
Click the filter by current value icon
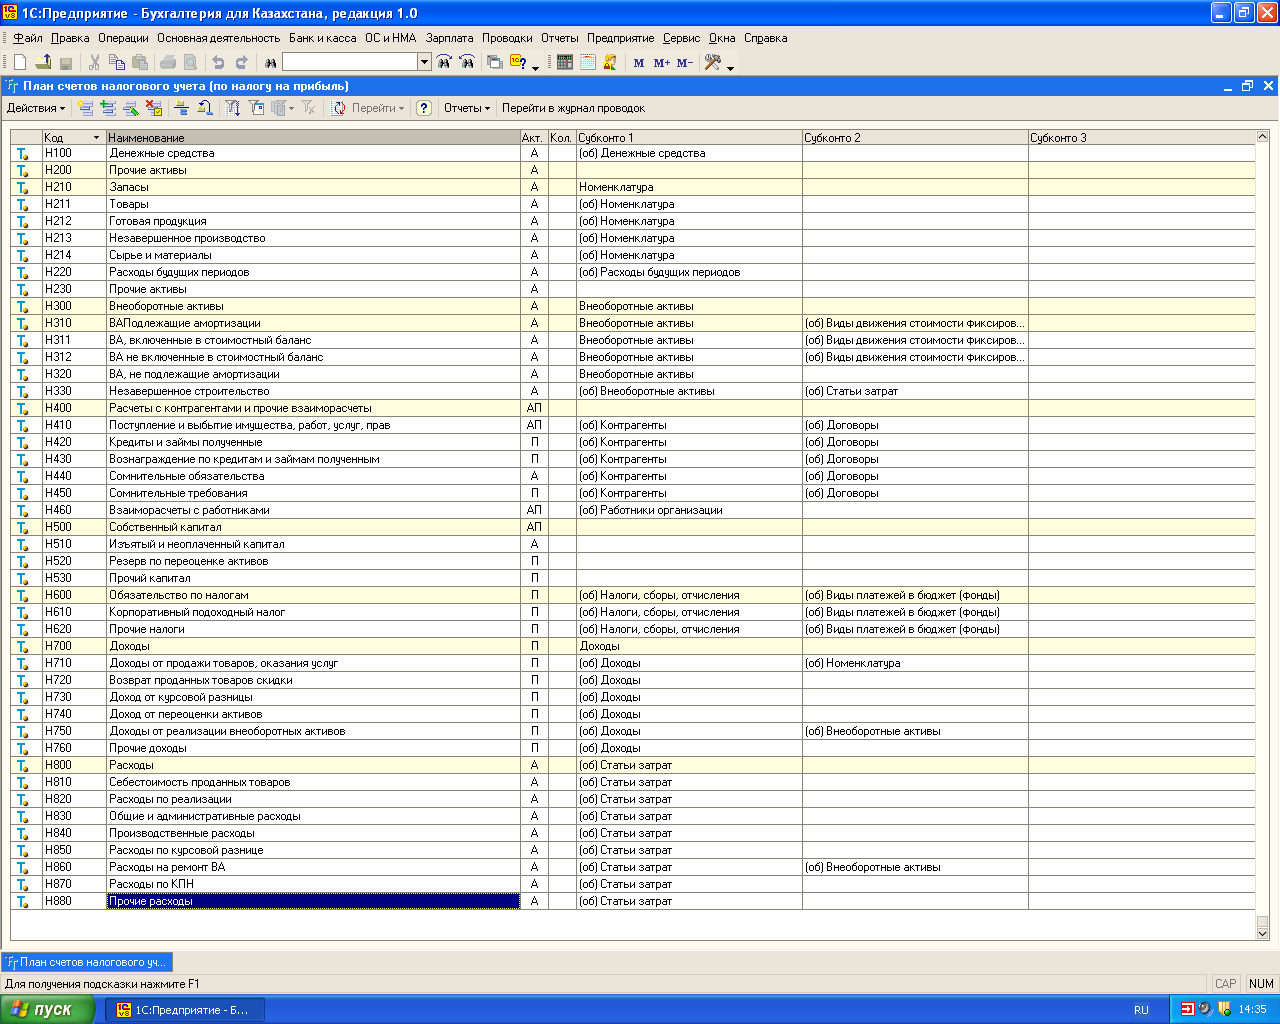(x=256, y=108)
